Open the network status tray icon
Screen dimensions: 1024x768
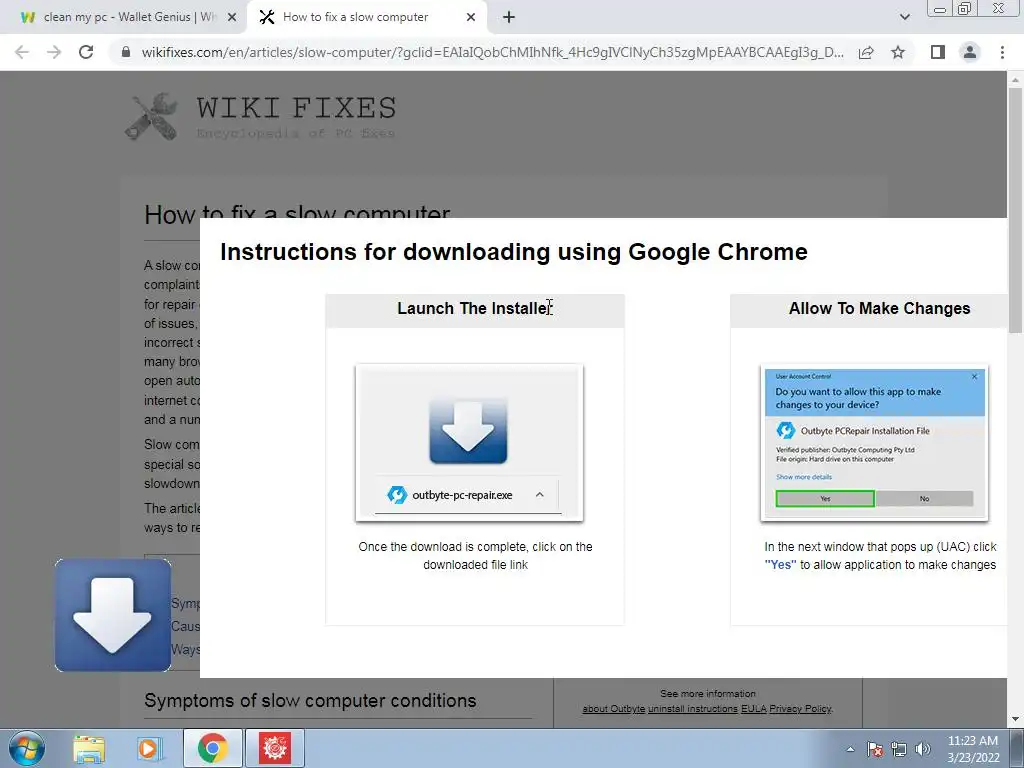(899, 749)
